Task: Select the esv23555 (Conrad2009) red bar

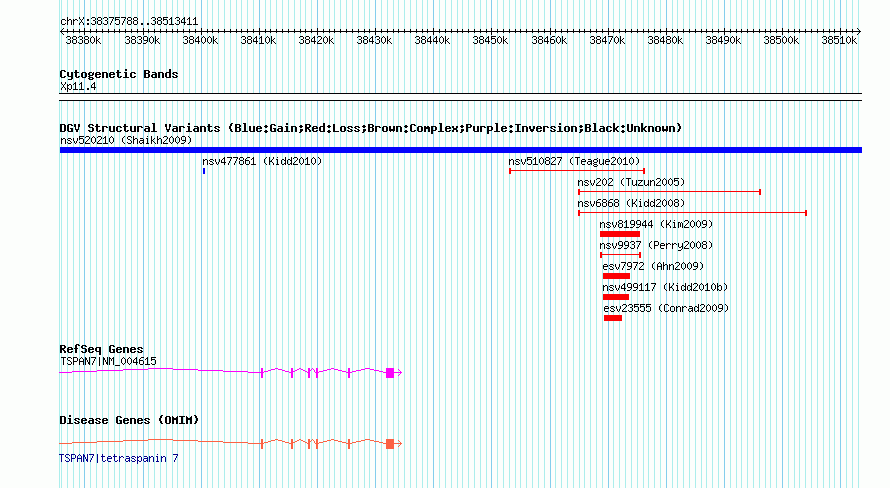Action: (x=613, y=318)
